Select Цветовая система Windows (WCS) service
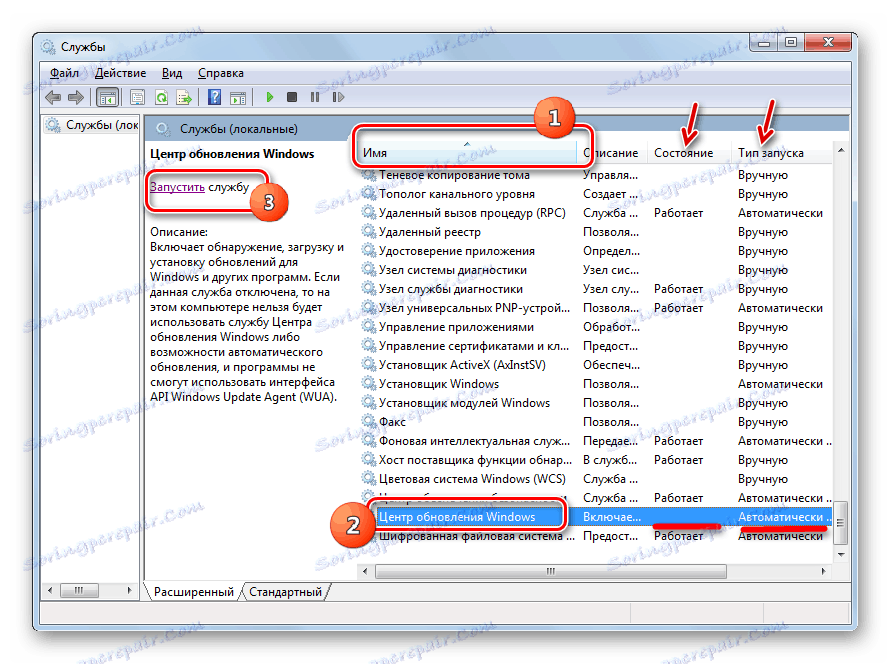Viewport: 891px width, 664px height. (x=472, y=479)
